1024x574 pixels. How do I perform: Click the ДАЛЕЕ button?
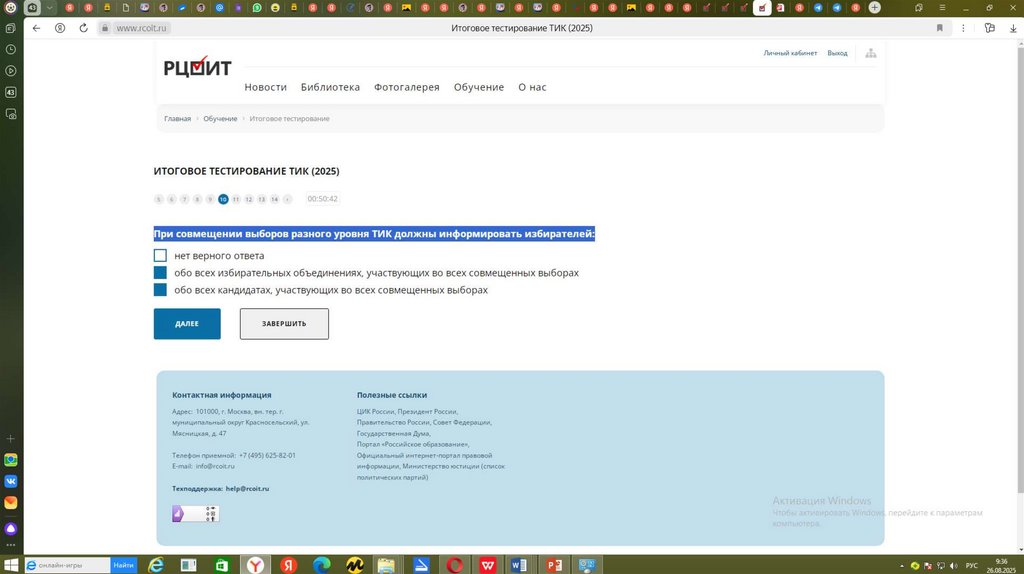coord(187,324)
